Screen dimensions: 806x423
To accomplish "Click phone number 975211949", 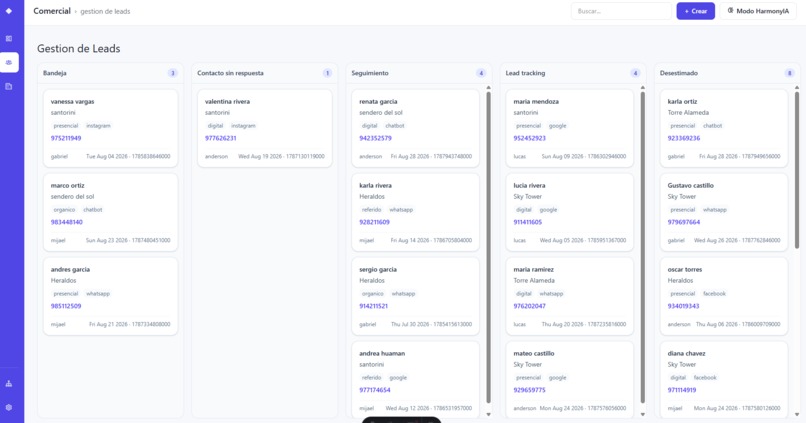I will pos(66,138).
